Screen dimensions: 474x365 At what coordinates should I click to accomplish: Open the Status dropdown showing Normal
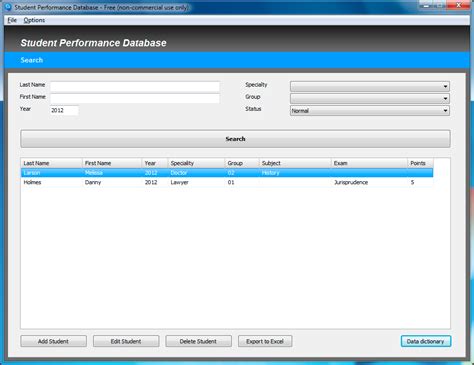pyautogui.click(x=370, y=111)
